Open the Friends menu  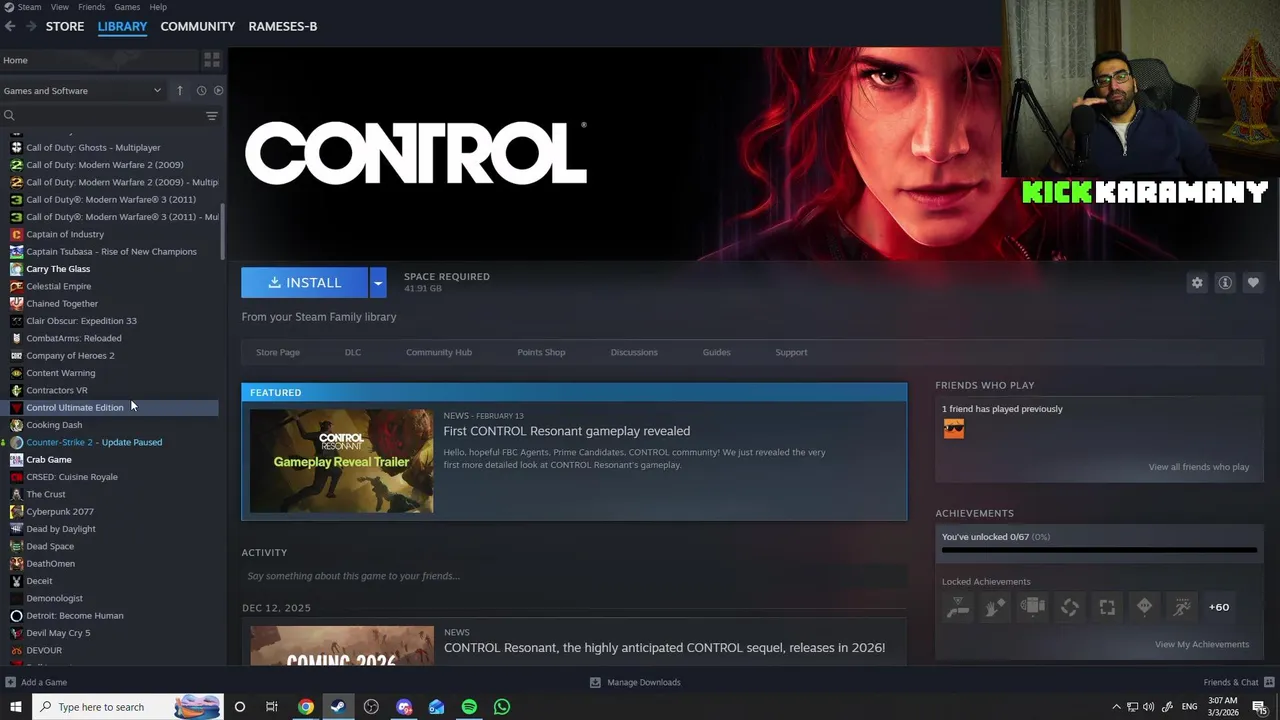coord(92,7)
